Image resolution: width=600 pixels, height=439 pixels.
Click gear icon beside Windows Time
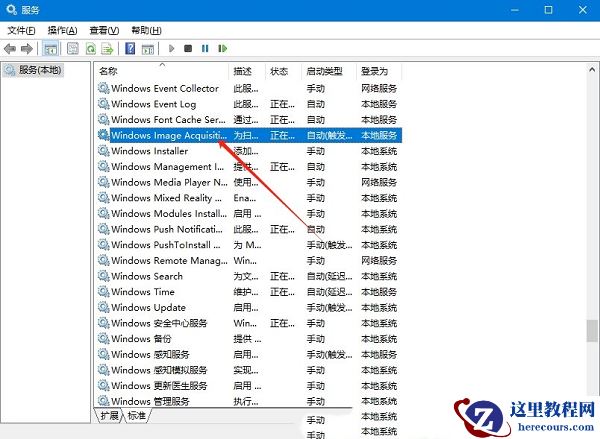(103, 291)
